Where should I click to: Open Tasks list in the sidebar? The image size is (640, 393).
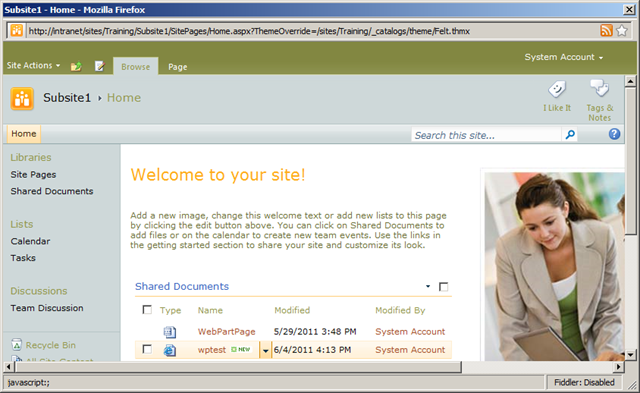click(x=23, y=258)
